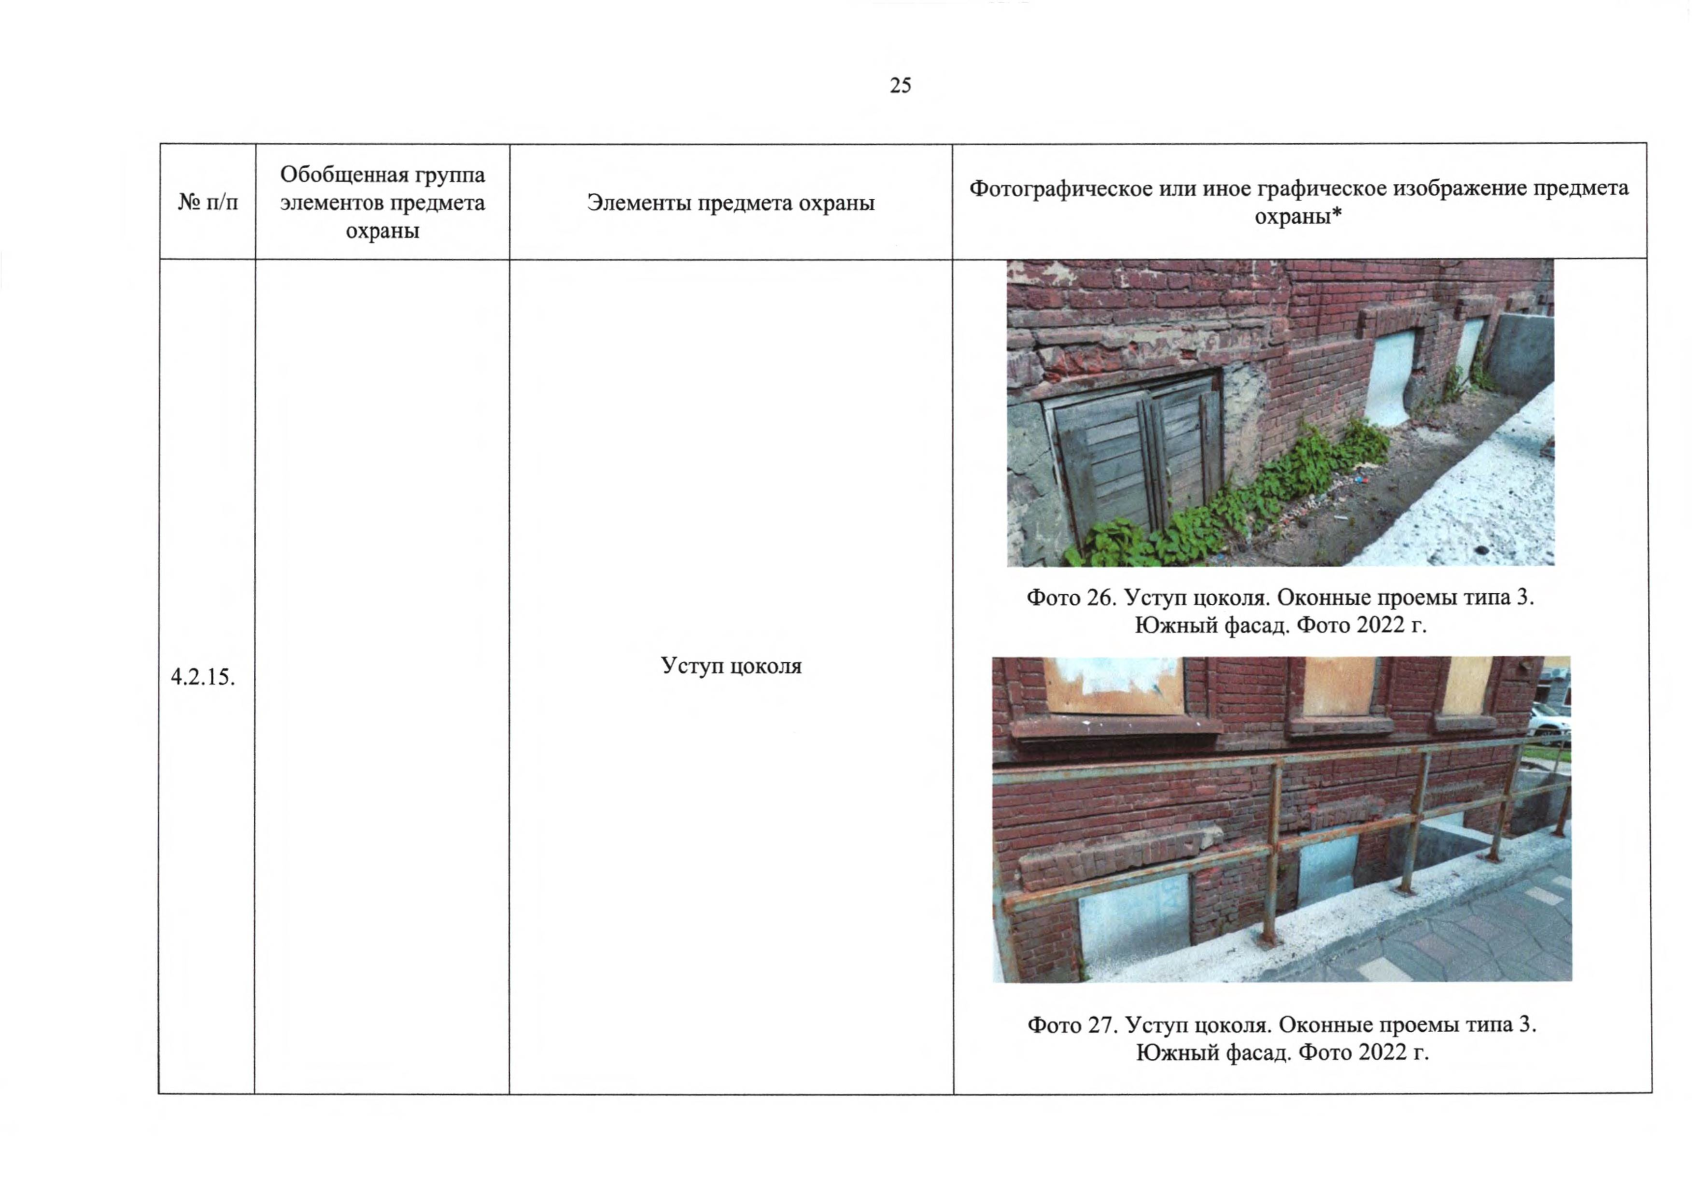Screen dimensions: 1692x1200
Task: Select "Южный фасад. Фото 2022 г." under photo 26
Action: tap(1280, 626)
